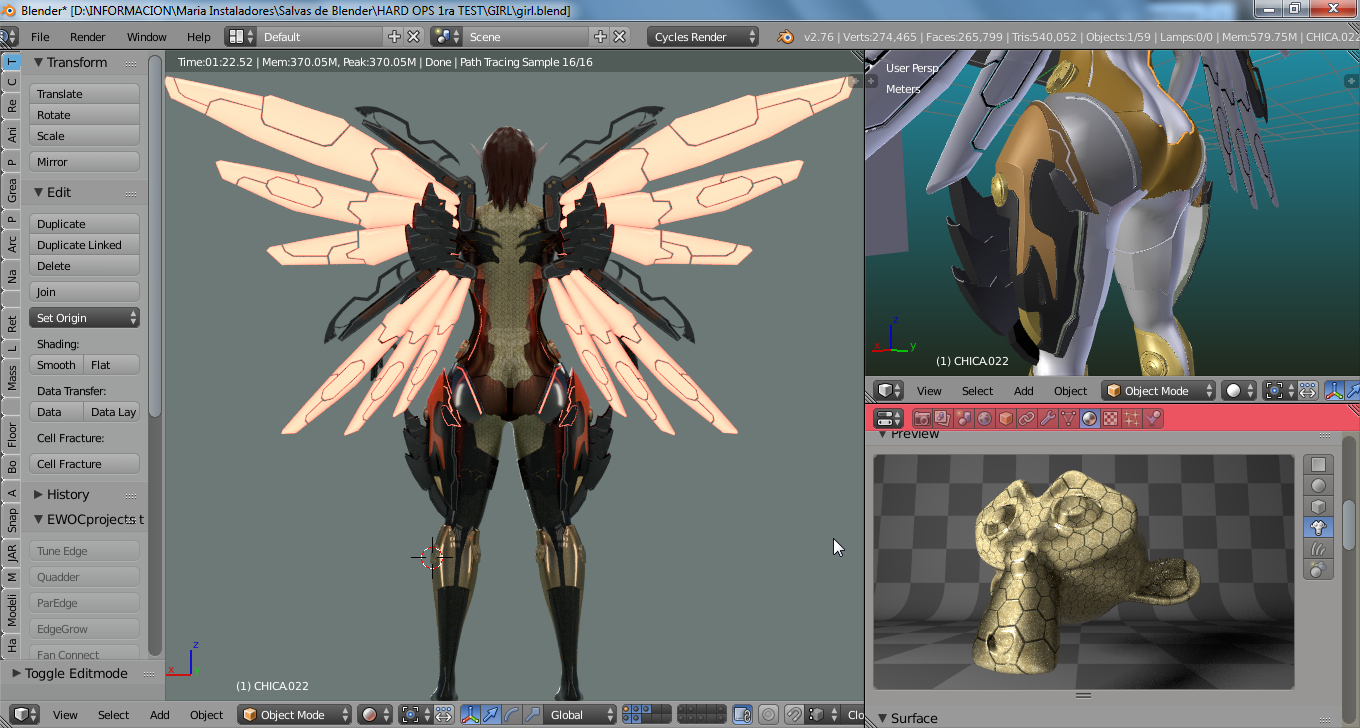Select translate manipulator in main viewport header
Screen dimensions: 1360x728
click(491, 715)
